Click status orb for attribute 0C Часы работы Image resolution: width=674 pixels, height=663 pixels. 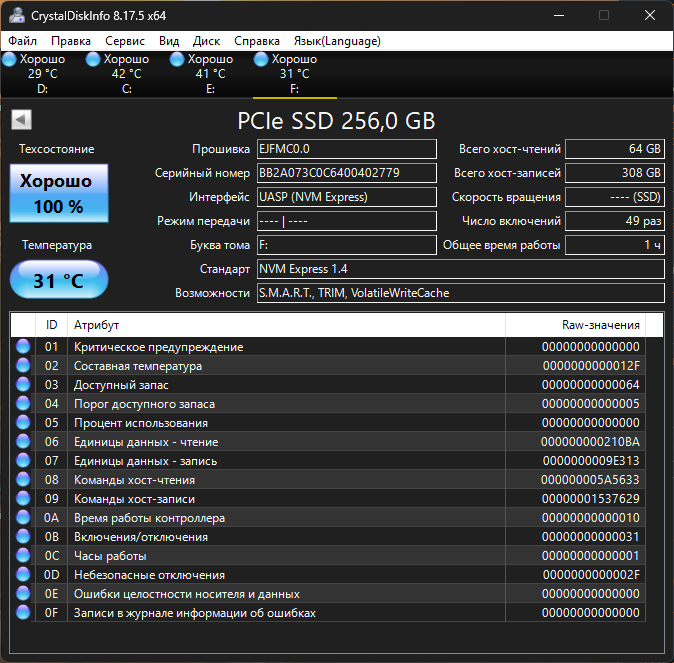point(23,556)
